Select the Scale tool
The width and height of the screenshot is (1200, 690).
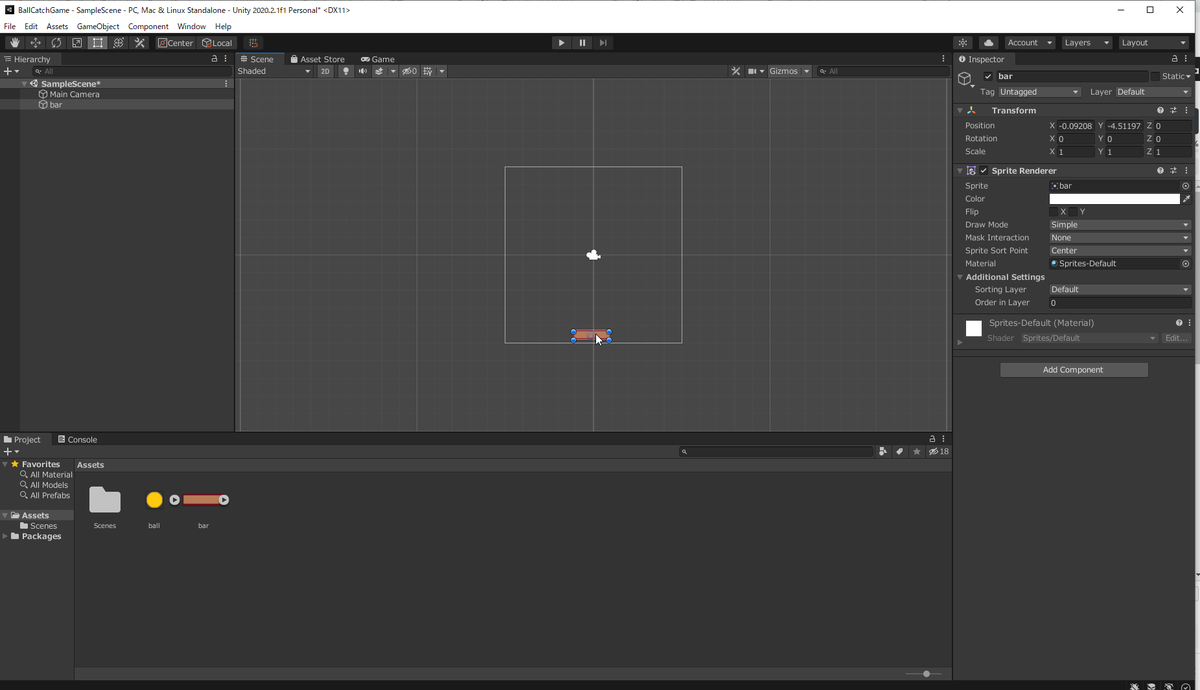(77, 43)
